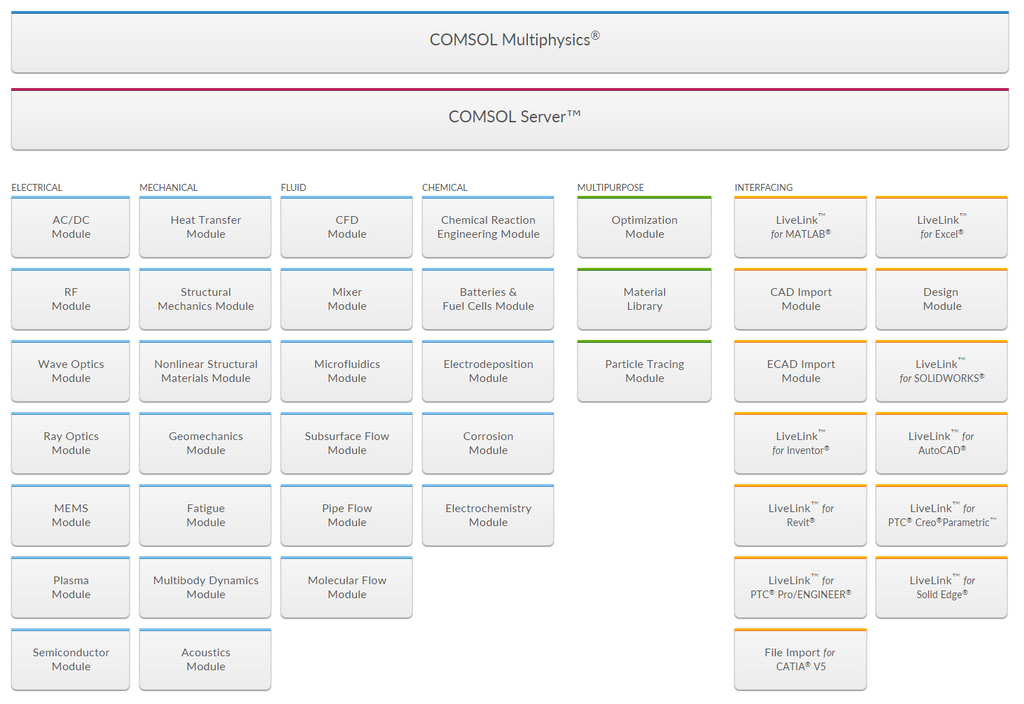
Task: Click the FLUID category heading
Action: point(293,187)
